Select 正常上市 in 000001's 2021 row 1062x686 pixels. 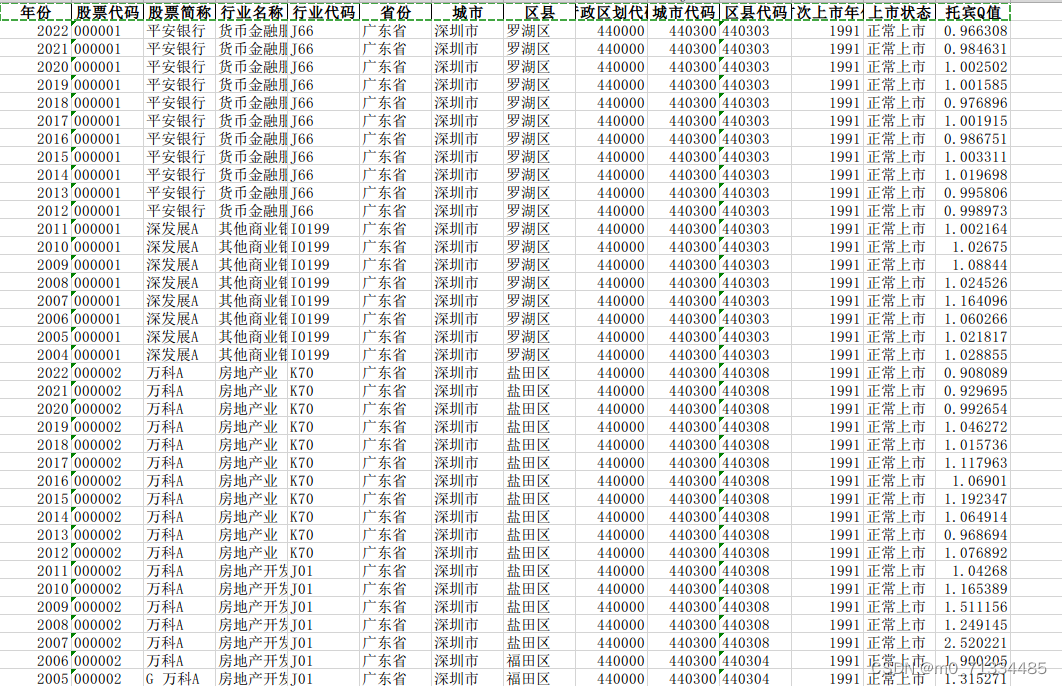point(899,49)
